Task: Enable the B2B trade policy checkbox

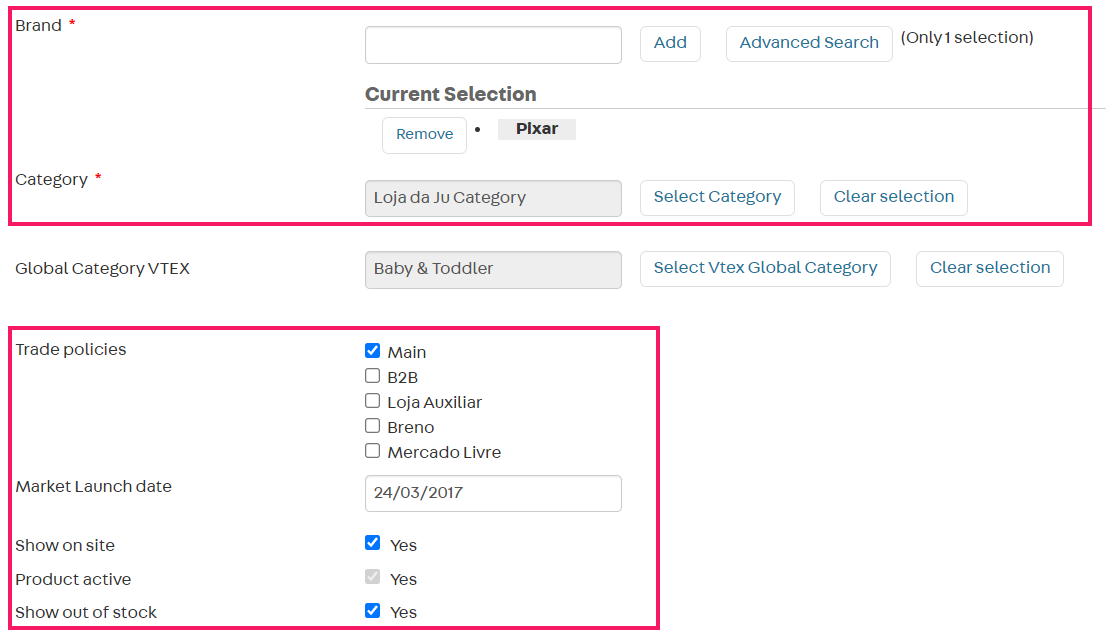Action: [x=373, y=376]
